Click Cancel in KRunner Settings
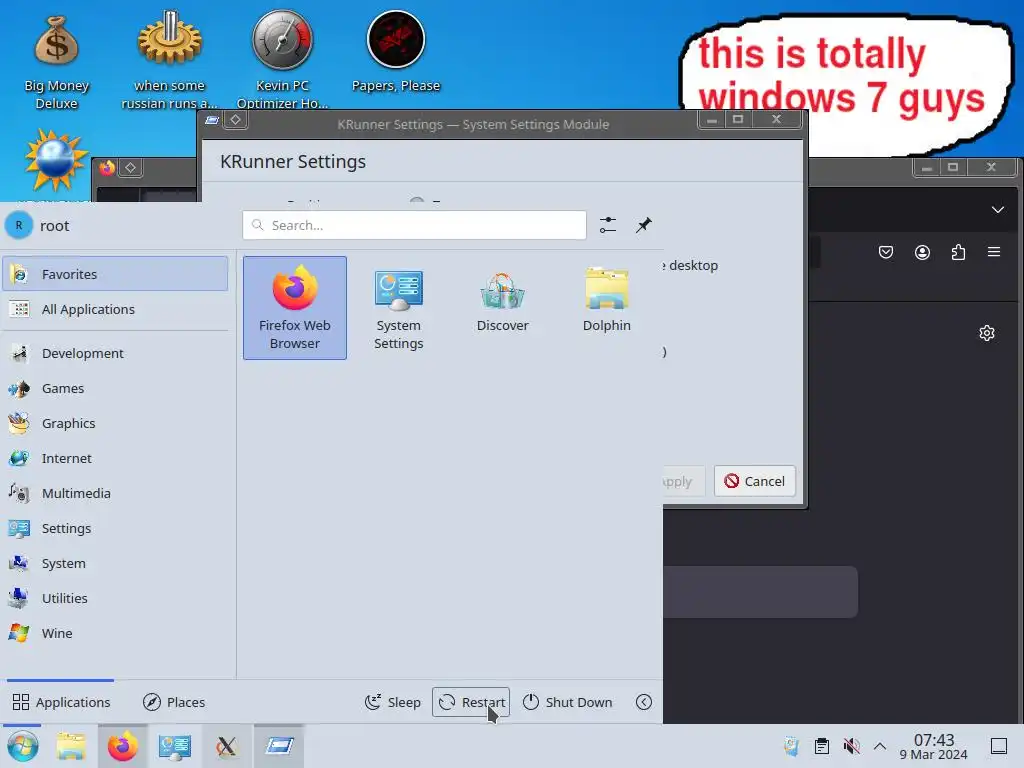 [x=754, y=481]
